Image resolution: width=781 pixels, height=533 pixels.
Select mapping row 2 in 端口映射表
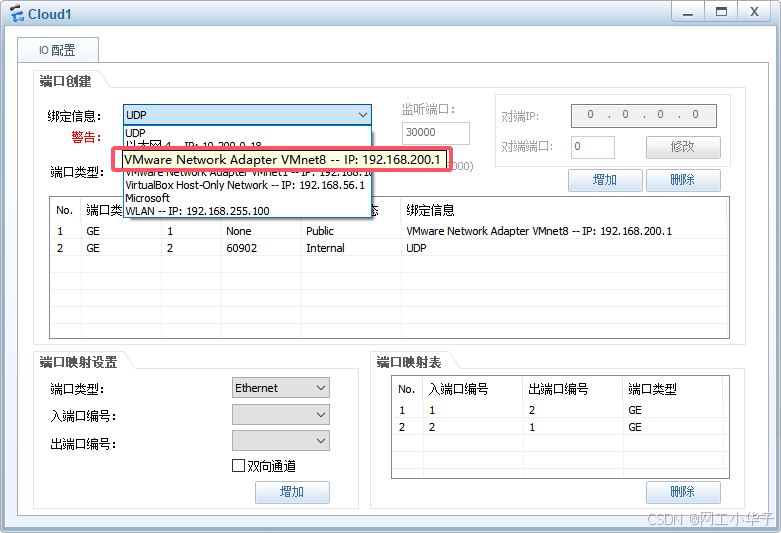pyautogui.click(x=560, y=427)
